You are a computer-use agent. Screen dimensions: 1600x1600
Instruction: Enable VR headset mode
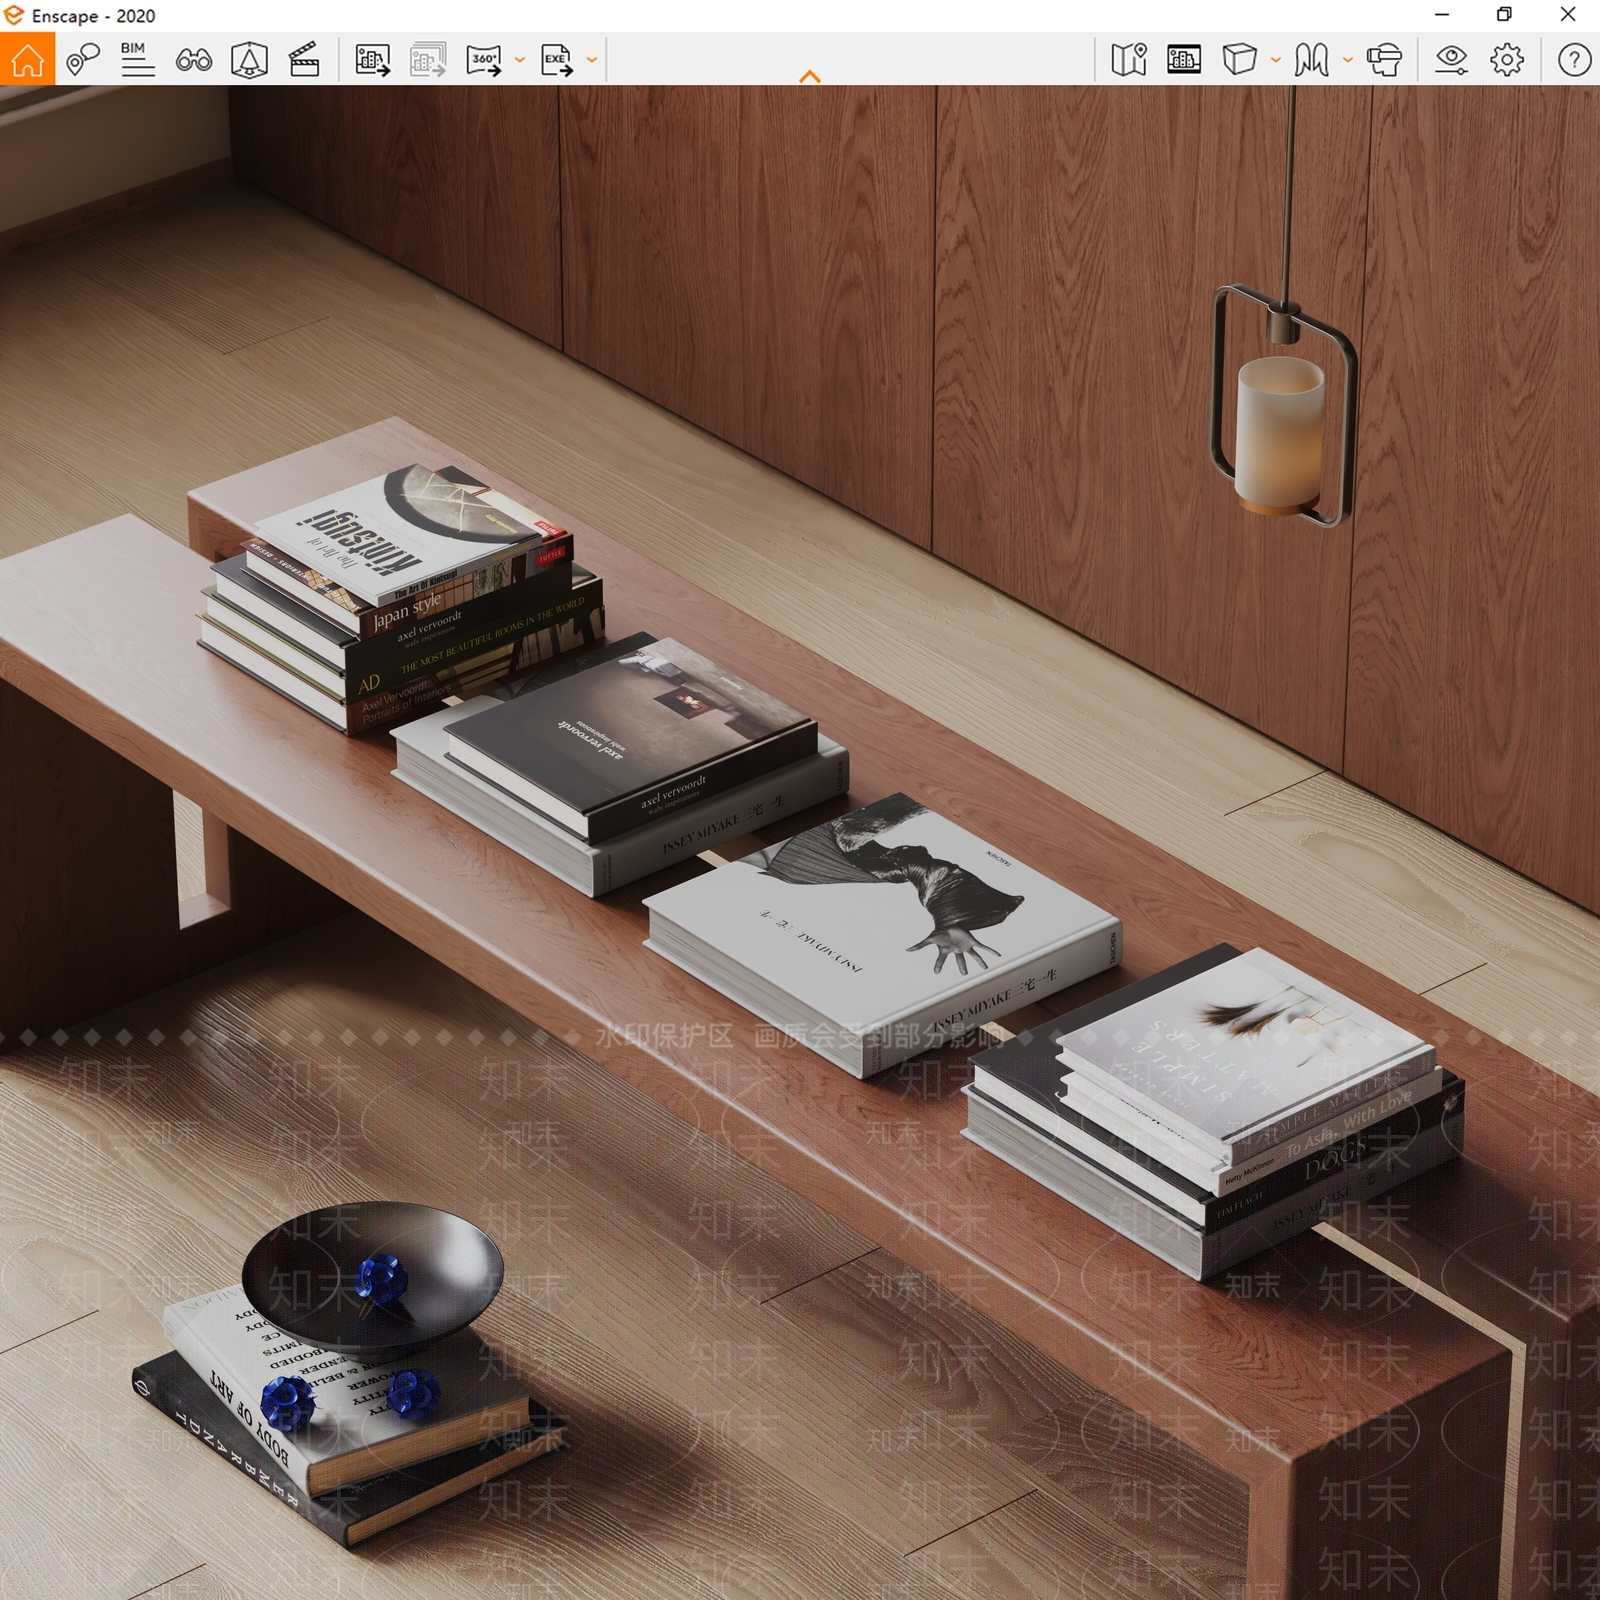click(x=1385, y=60)
